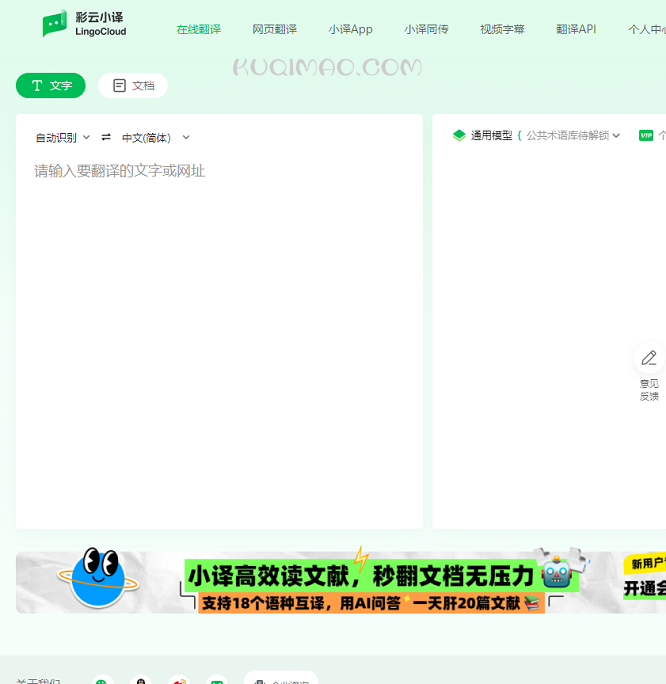Open the 翻译API navigation link

pos(576,29)
